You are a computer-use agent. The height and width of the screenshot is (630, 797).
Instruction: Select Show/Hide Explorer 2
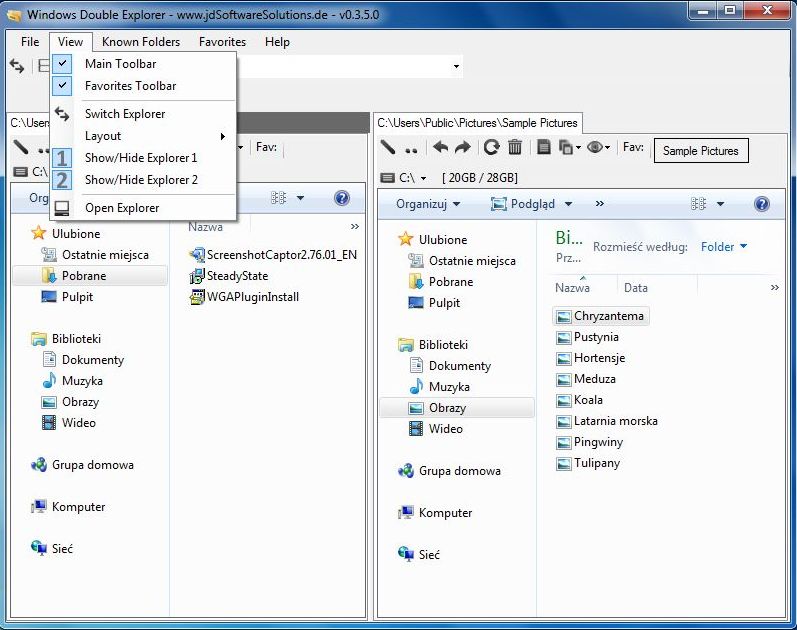(143, 179)
